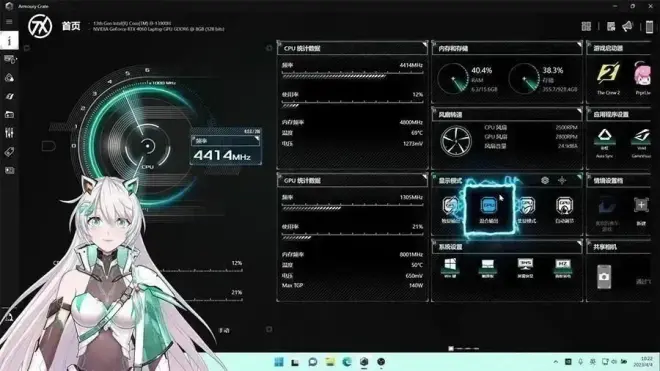660x371 pixels.
Task: Click the 共享相机 panel header
Action: click(619, 247)
